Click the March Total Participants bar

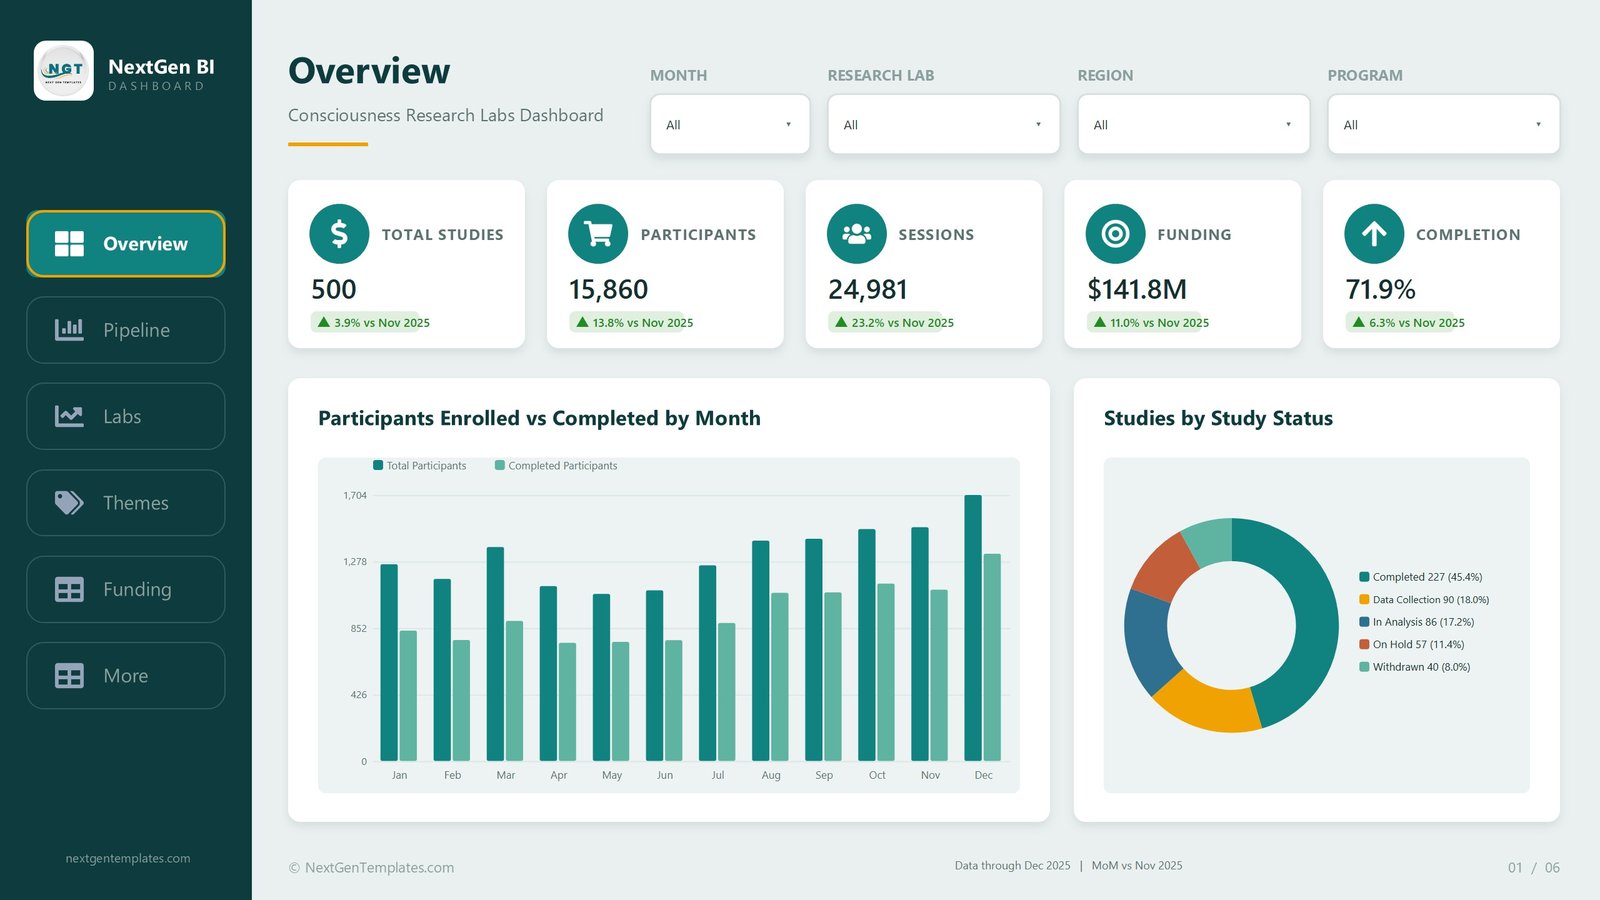pos(495,654)
